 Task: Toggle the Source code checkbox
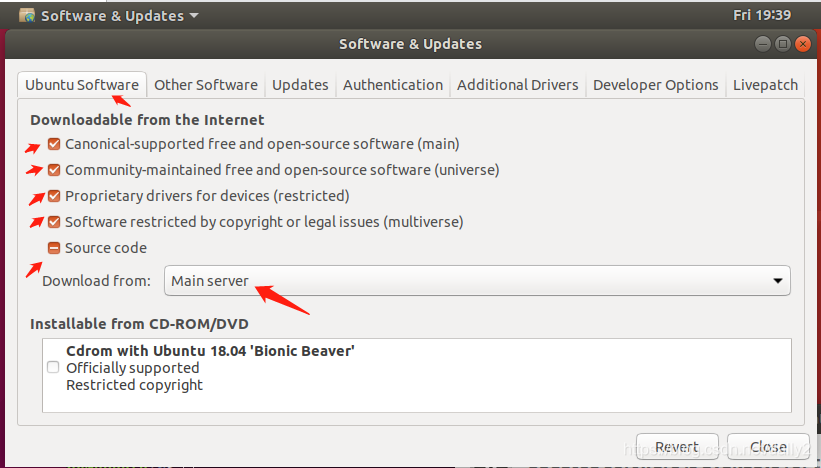(54, 248)
